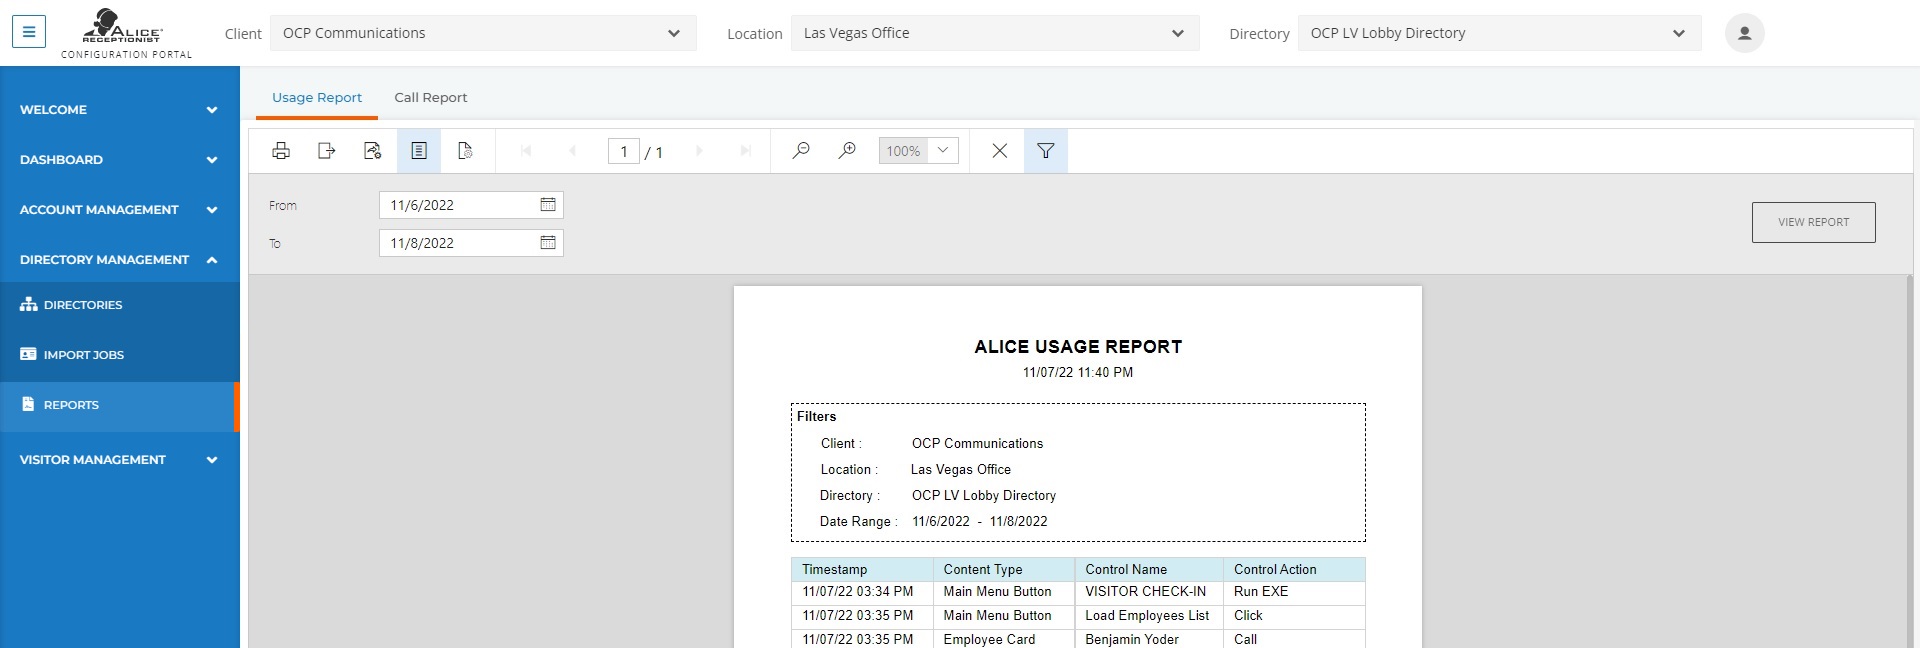This screenshot has width=1924, height=648.
Task: Toggle print layout view
Action: pyautogui.click(x=419, y=151)
